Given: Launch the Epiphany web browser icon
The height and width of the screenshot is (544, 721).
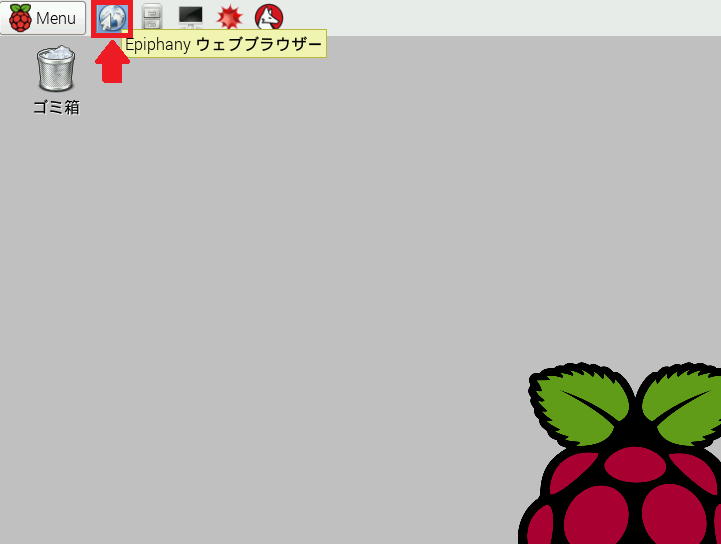Looking at the screenshot, I should pos(112,18).
